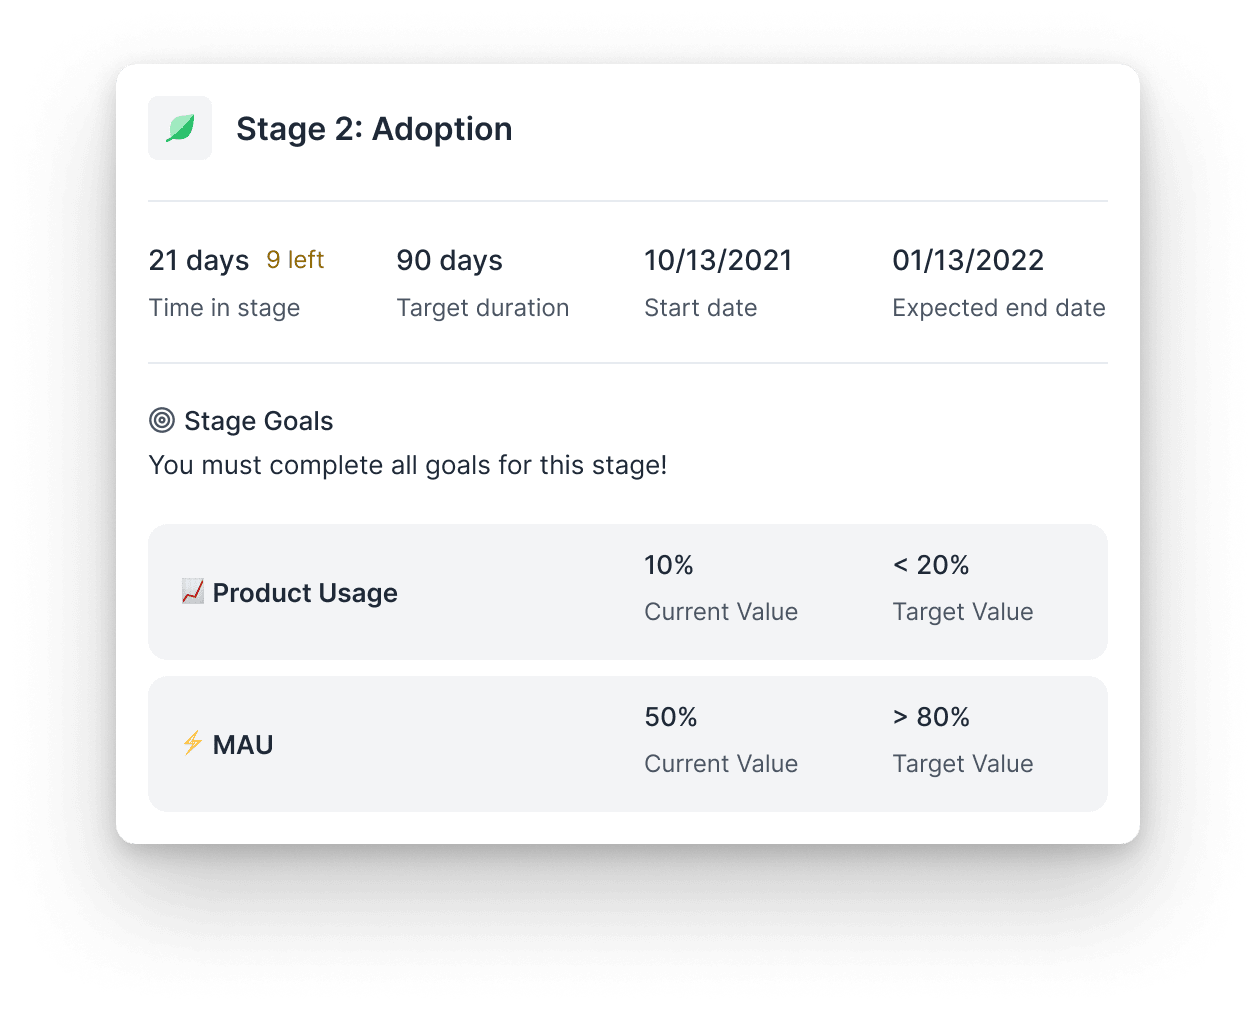The width and height of the screenshot is (1256, 1011).
Task: Select the Stage 2: Adoption title
Action: point(374,129)
